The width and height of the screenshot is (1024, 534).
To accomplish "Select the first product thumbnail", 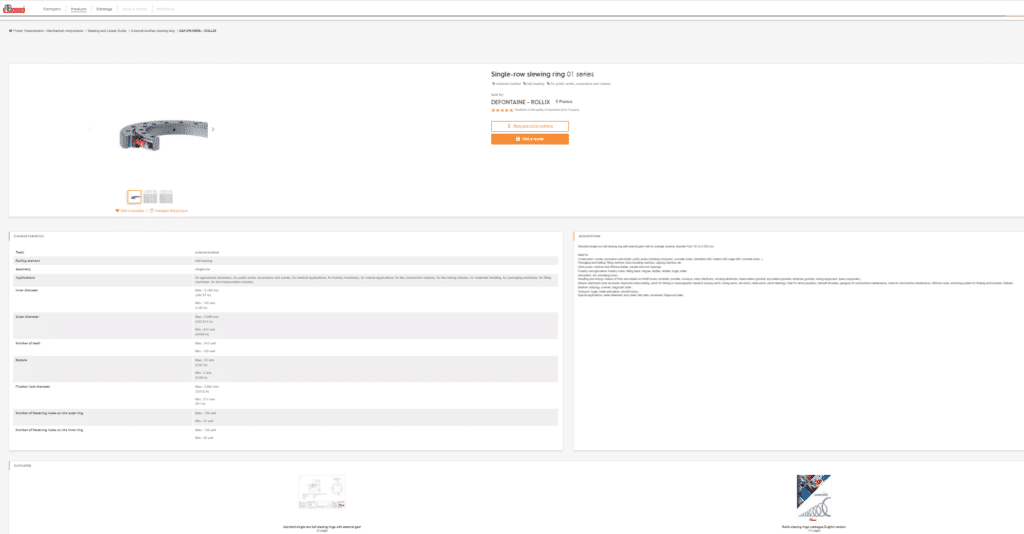I will point(134,197).
